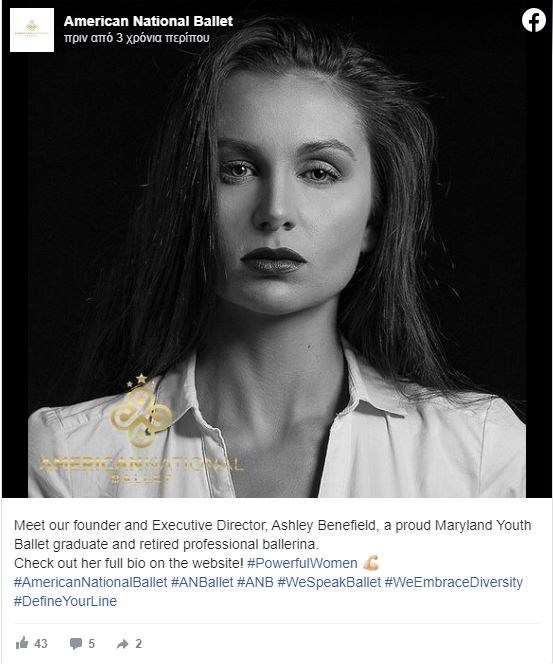The width and height of the screenshot is (553, 664).
Task: View the 2 shares count
Action: click(138, 644)
